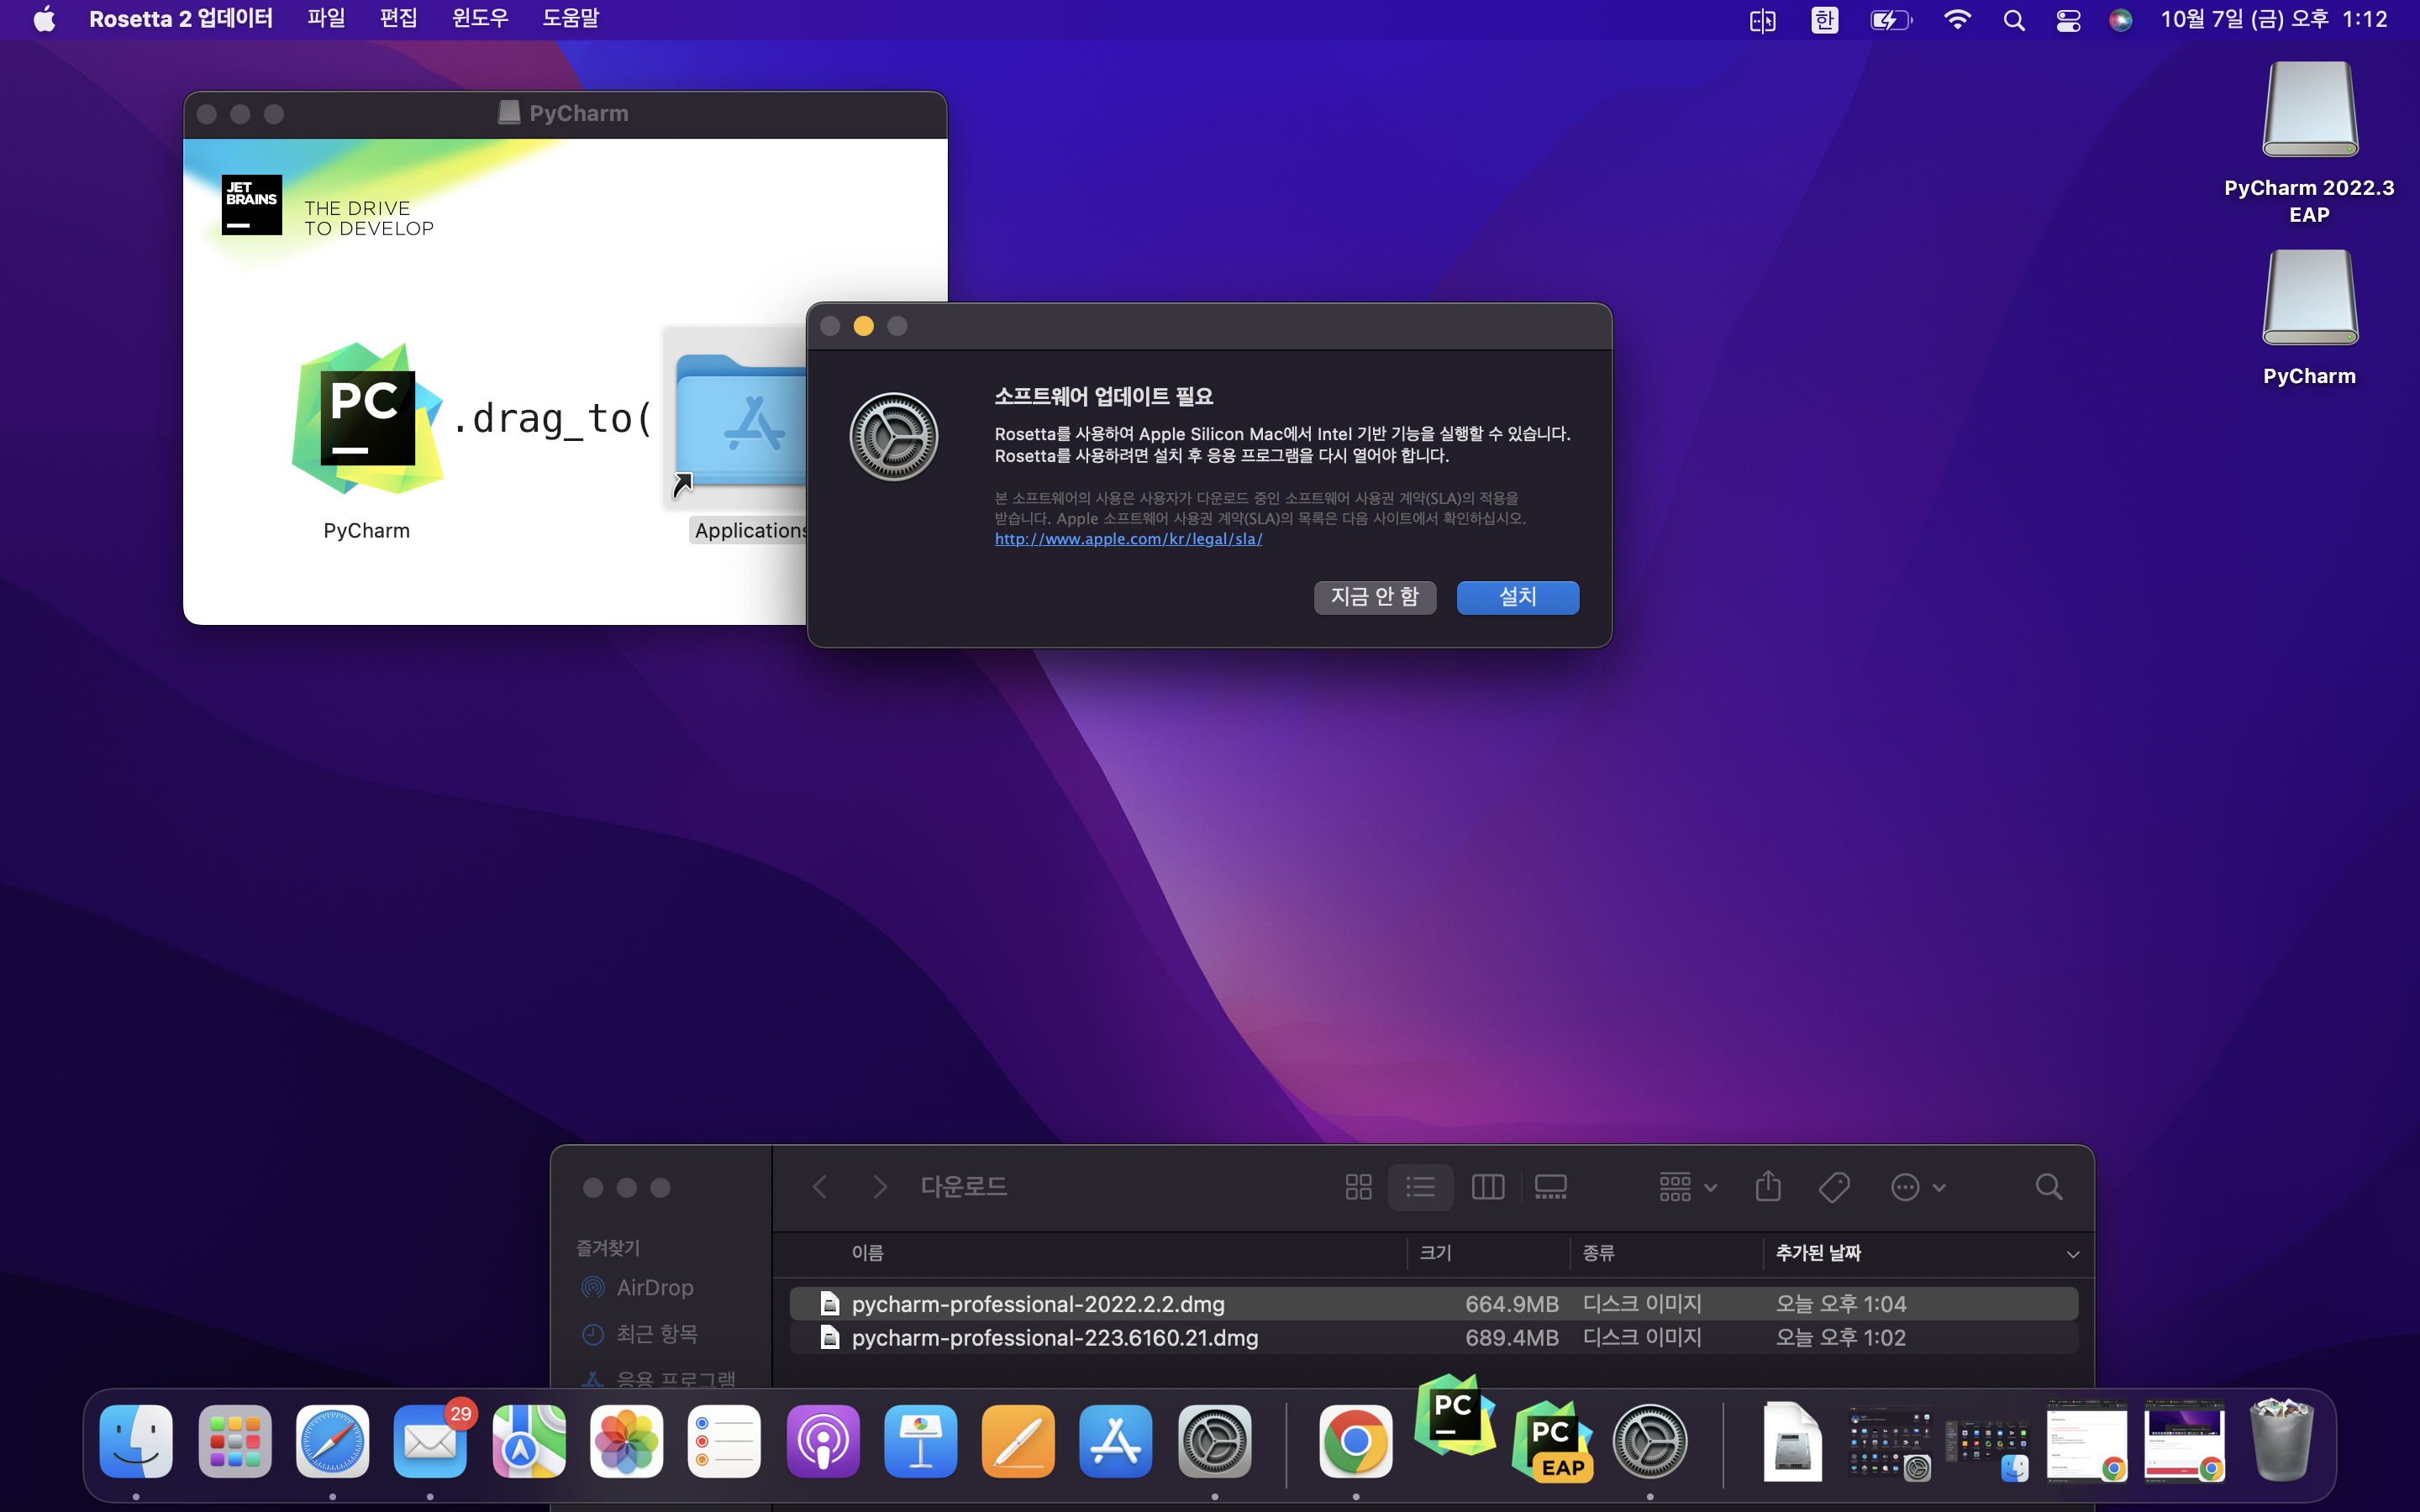Click the PyCharm app icon in installer window
Screen dimensions: 2420x1512
tap(367, 418)
